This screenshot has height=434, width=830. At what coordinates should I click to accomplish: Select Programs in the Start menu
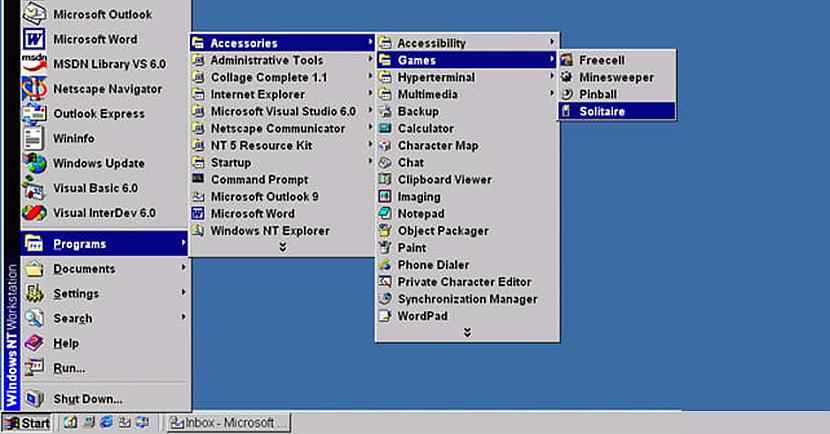[105, 244]
